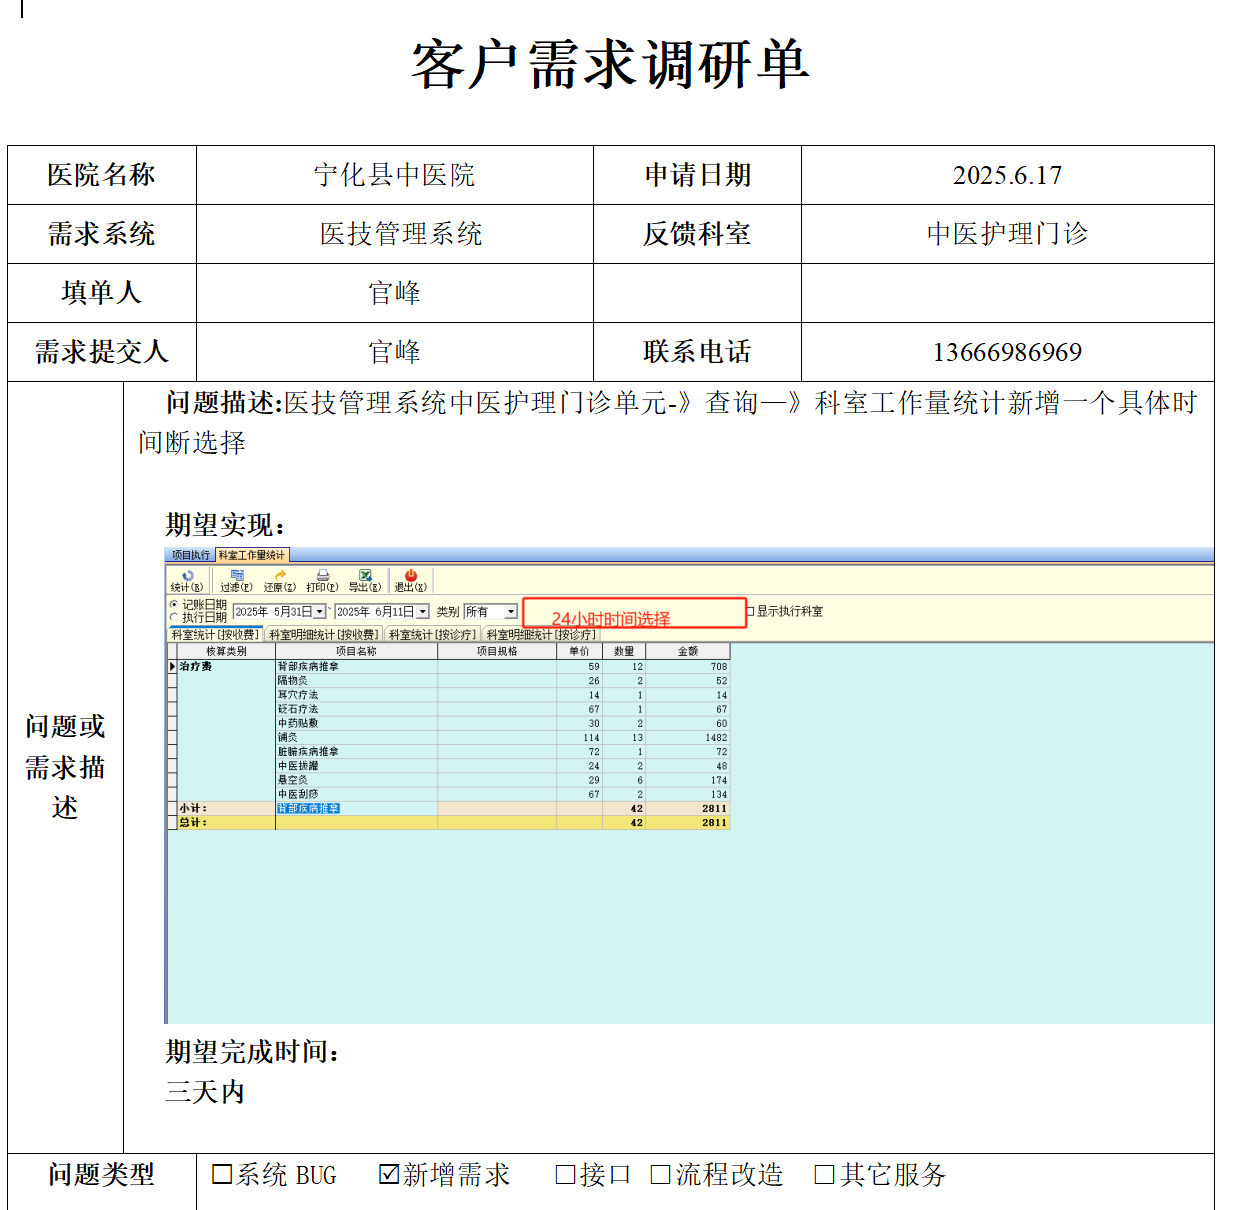
Task: Click the phone number 13666986969
Action: pos(1007,352)
